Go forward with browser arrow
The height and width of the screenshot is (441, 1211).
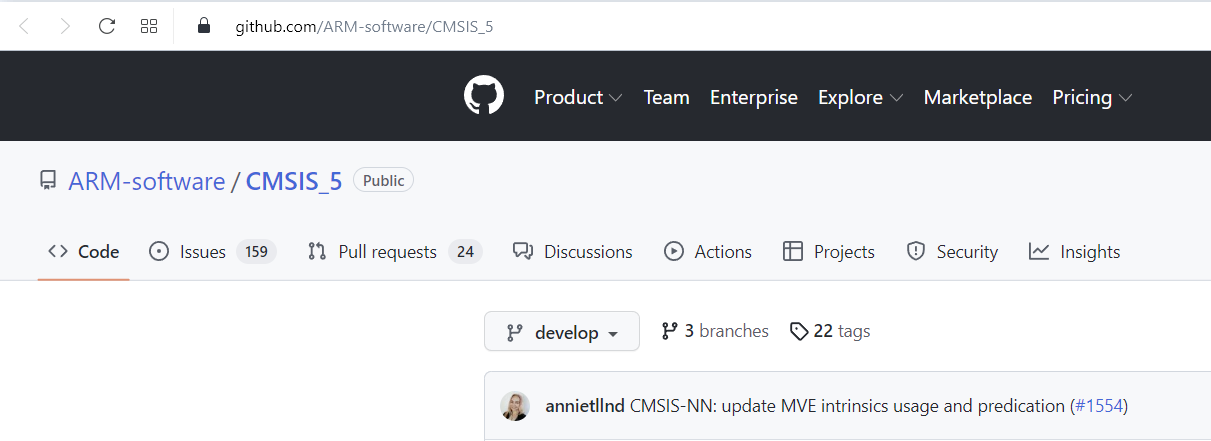(65, 26)
